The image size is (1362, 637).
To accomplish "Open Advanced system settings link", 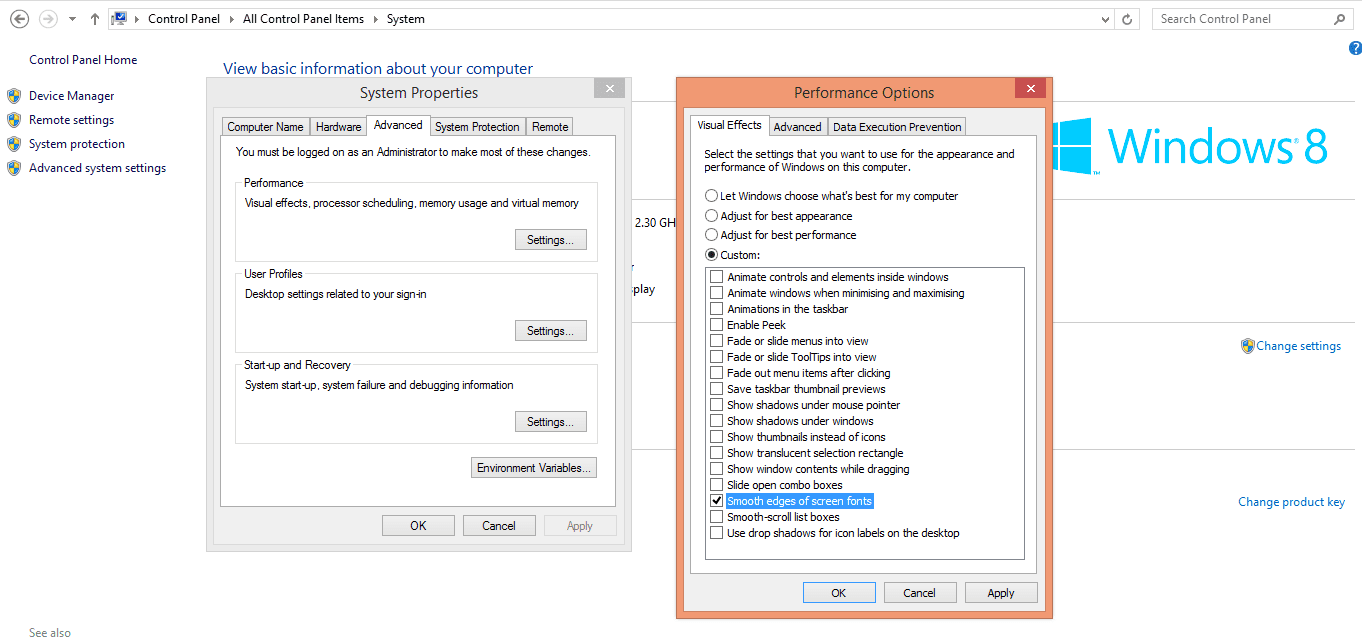I will [x=98, y=168].
